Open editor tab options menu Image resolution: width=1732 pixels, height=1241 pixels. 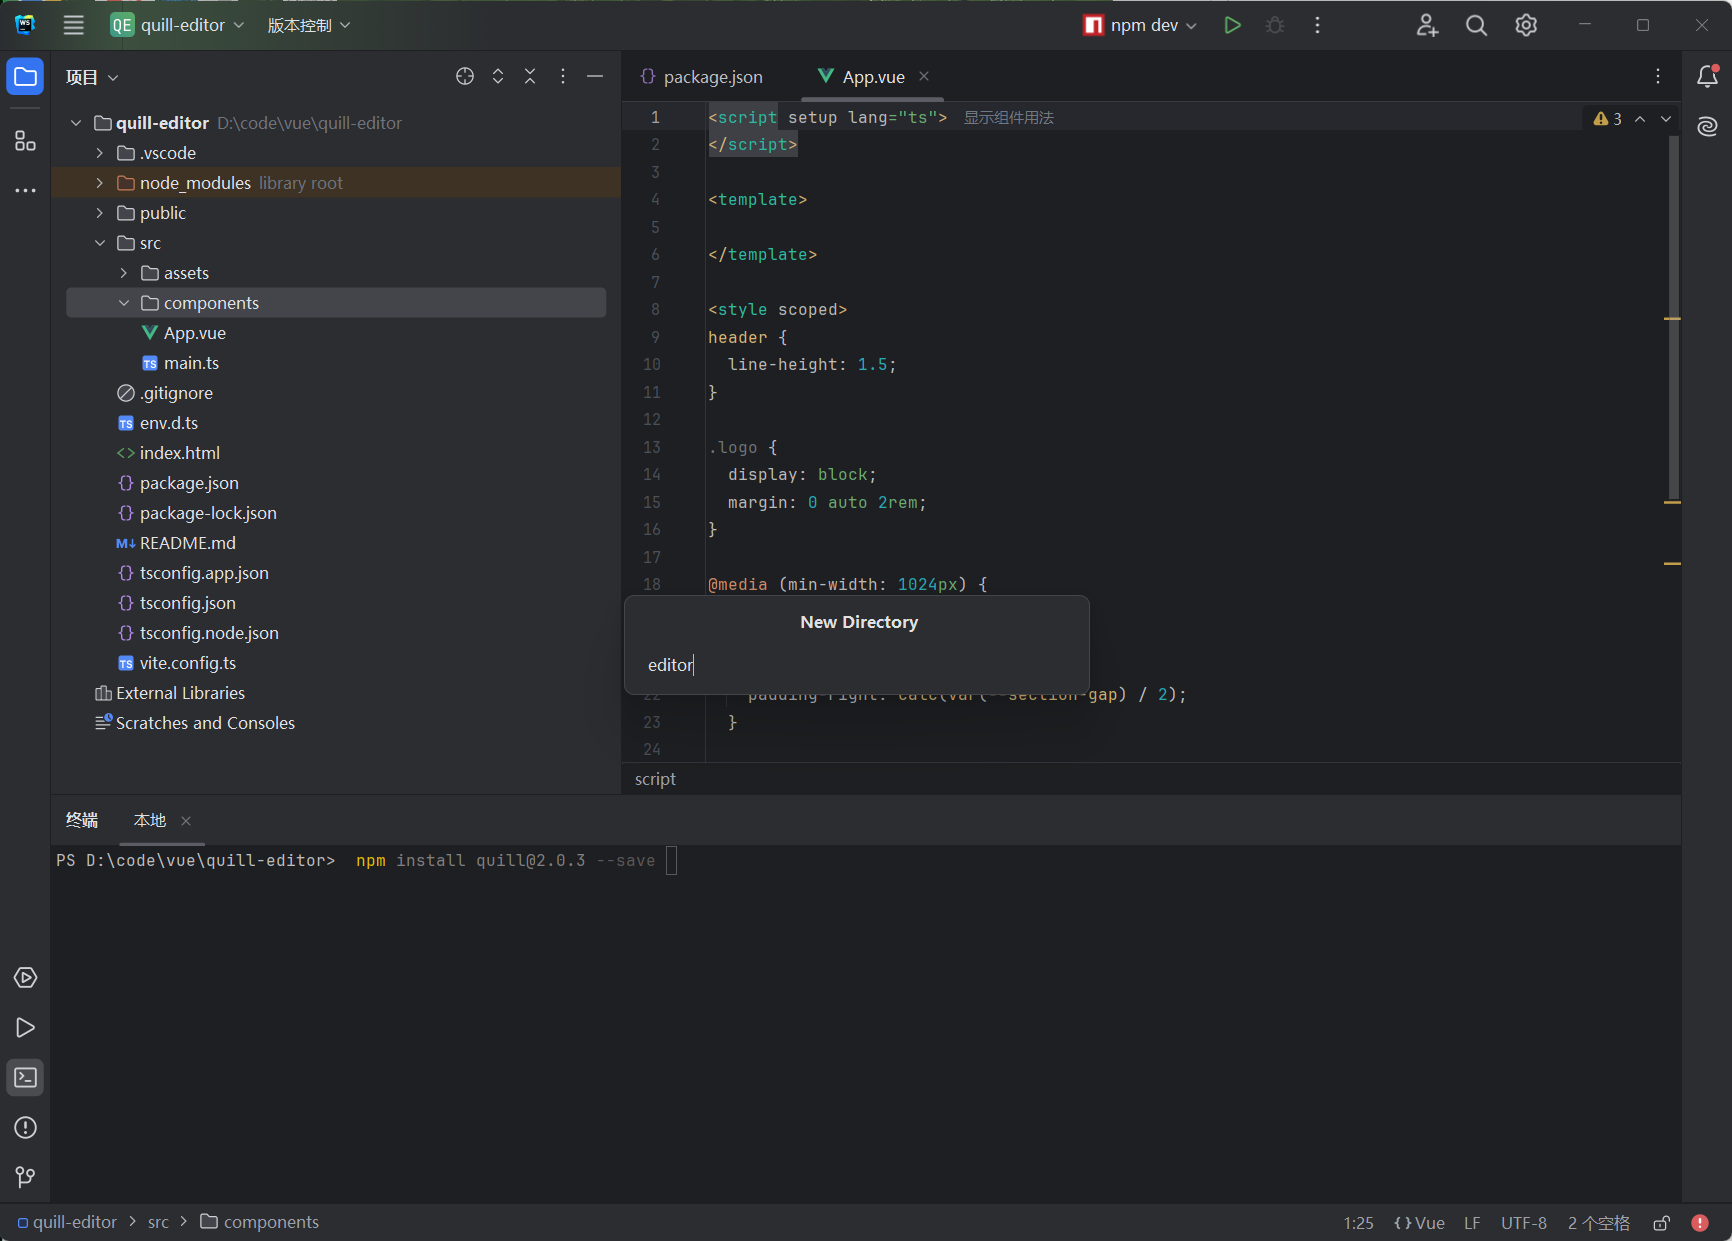(1658, 77)
